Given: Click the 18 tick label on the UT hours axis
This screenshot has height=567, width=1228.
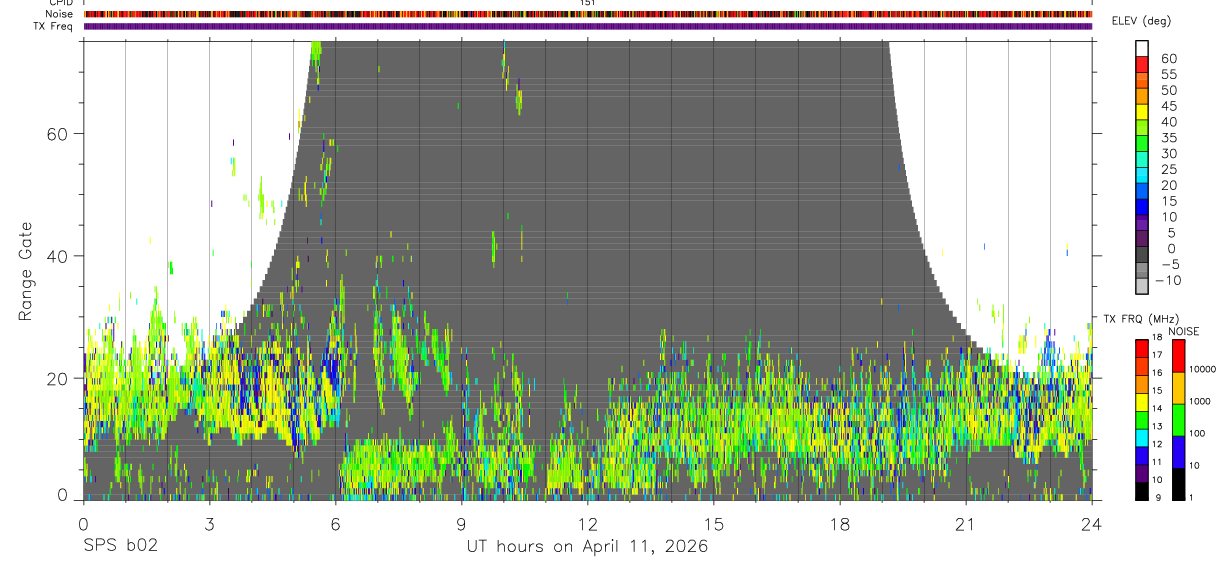Looking at the screenshot, I should [x=840, y=524].
